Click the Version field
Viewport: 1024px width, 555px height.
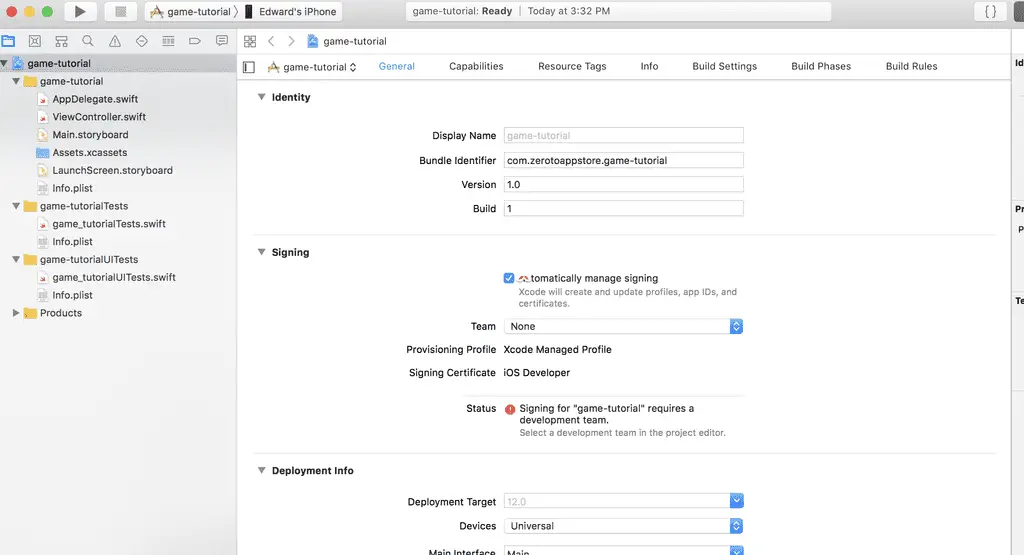(x=623, y=184)
